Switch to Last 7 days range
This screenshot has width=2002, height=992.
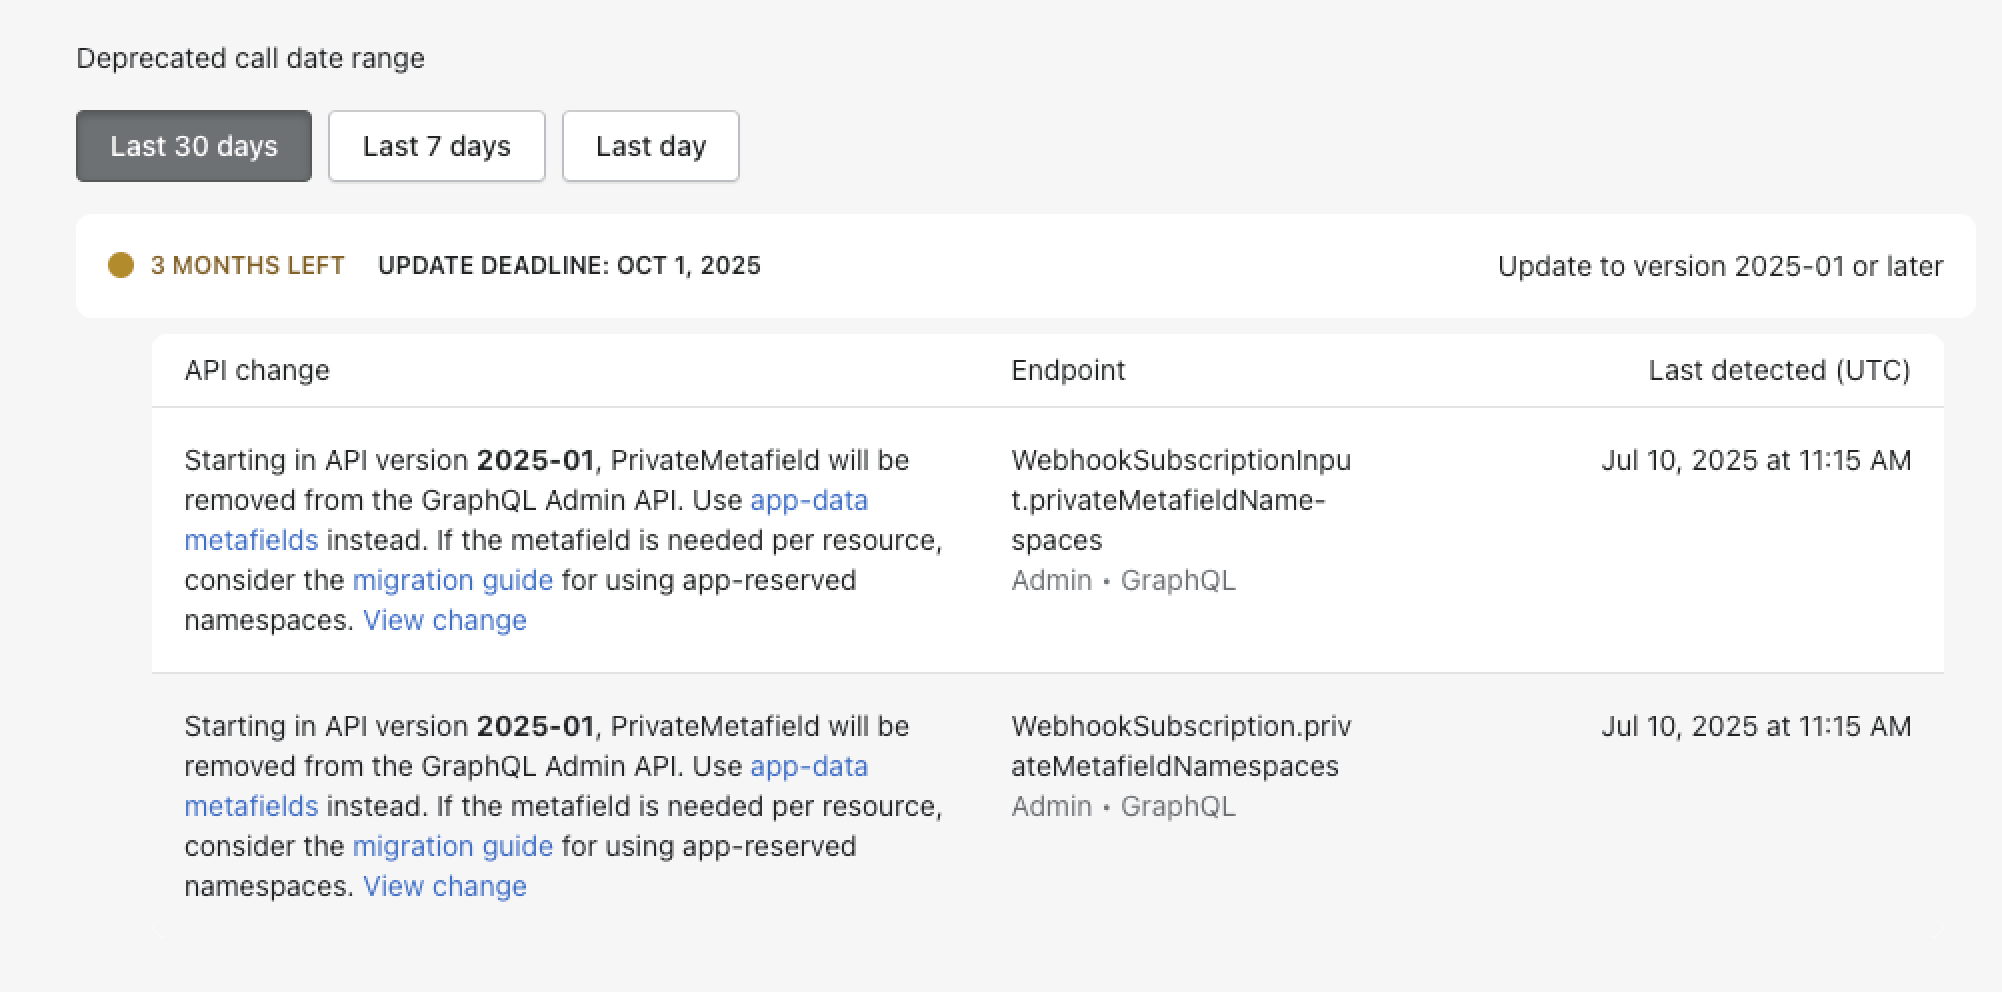437,146
